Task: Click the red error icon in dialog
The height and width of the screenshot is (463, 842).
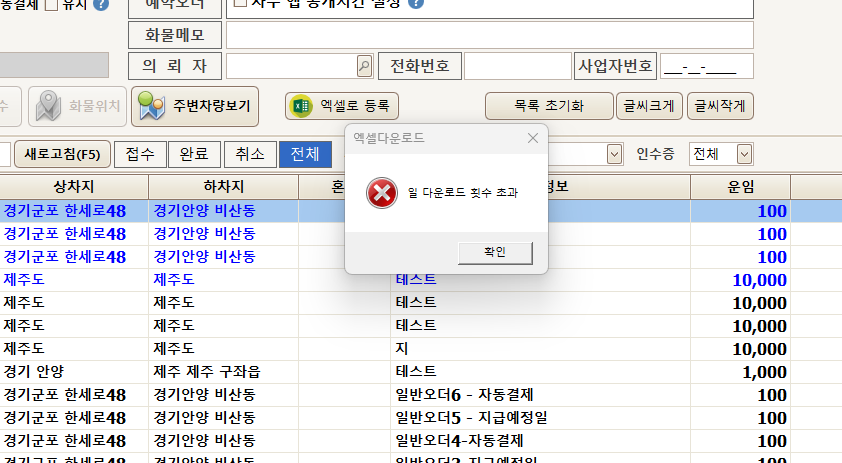Action: [381, 192]
